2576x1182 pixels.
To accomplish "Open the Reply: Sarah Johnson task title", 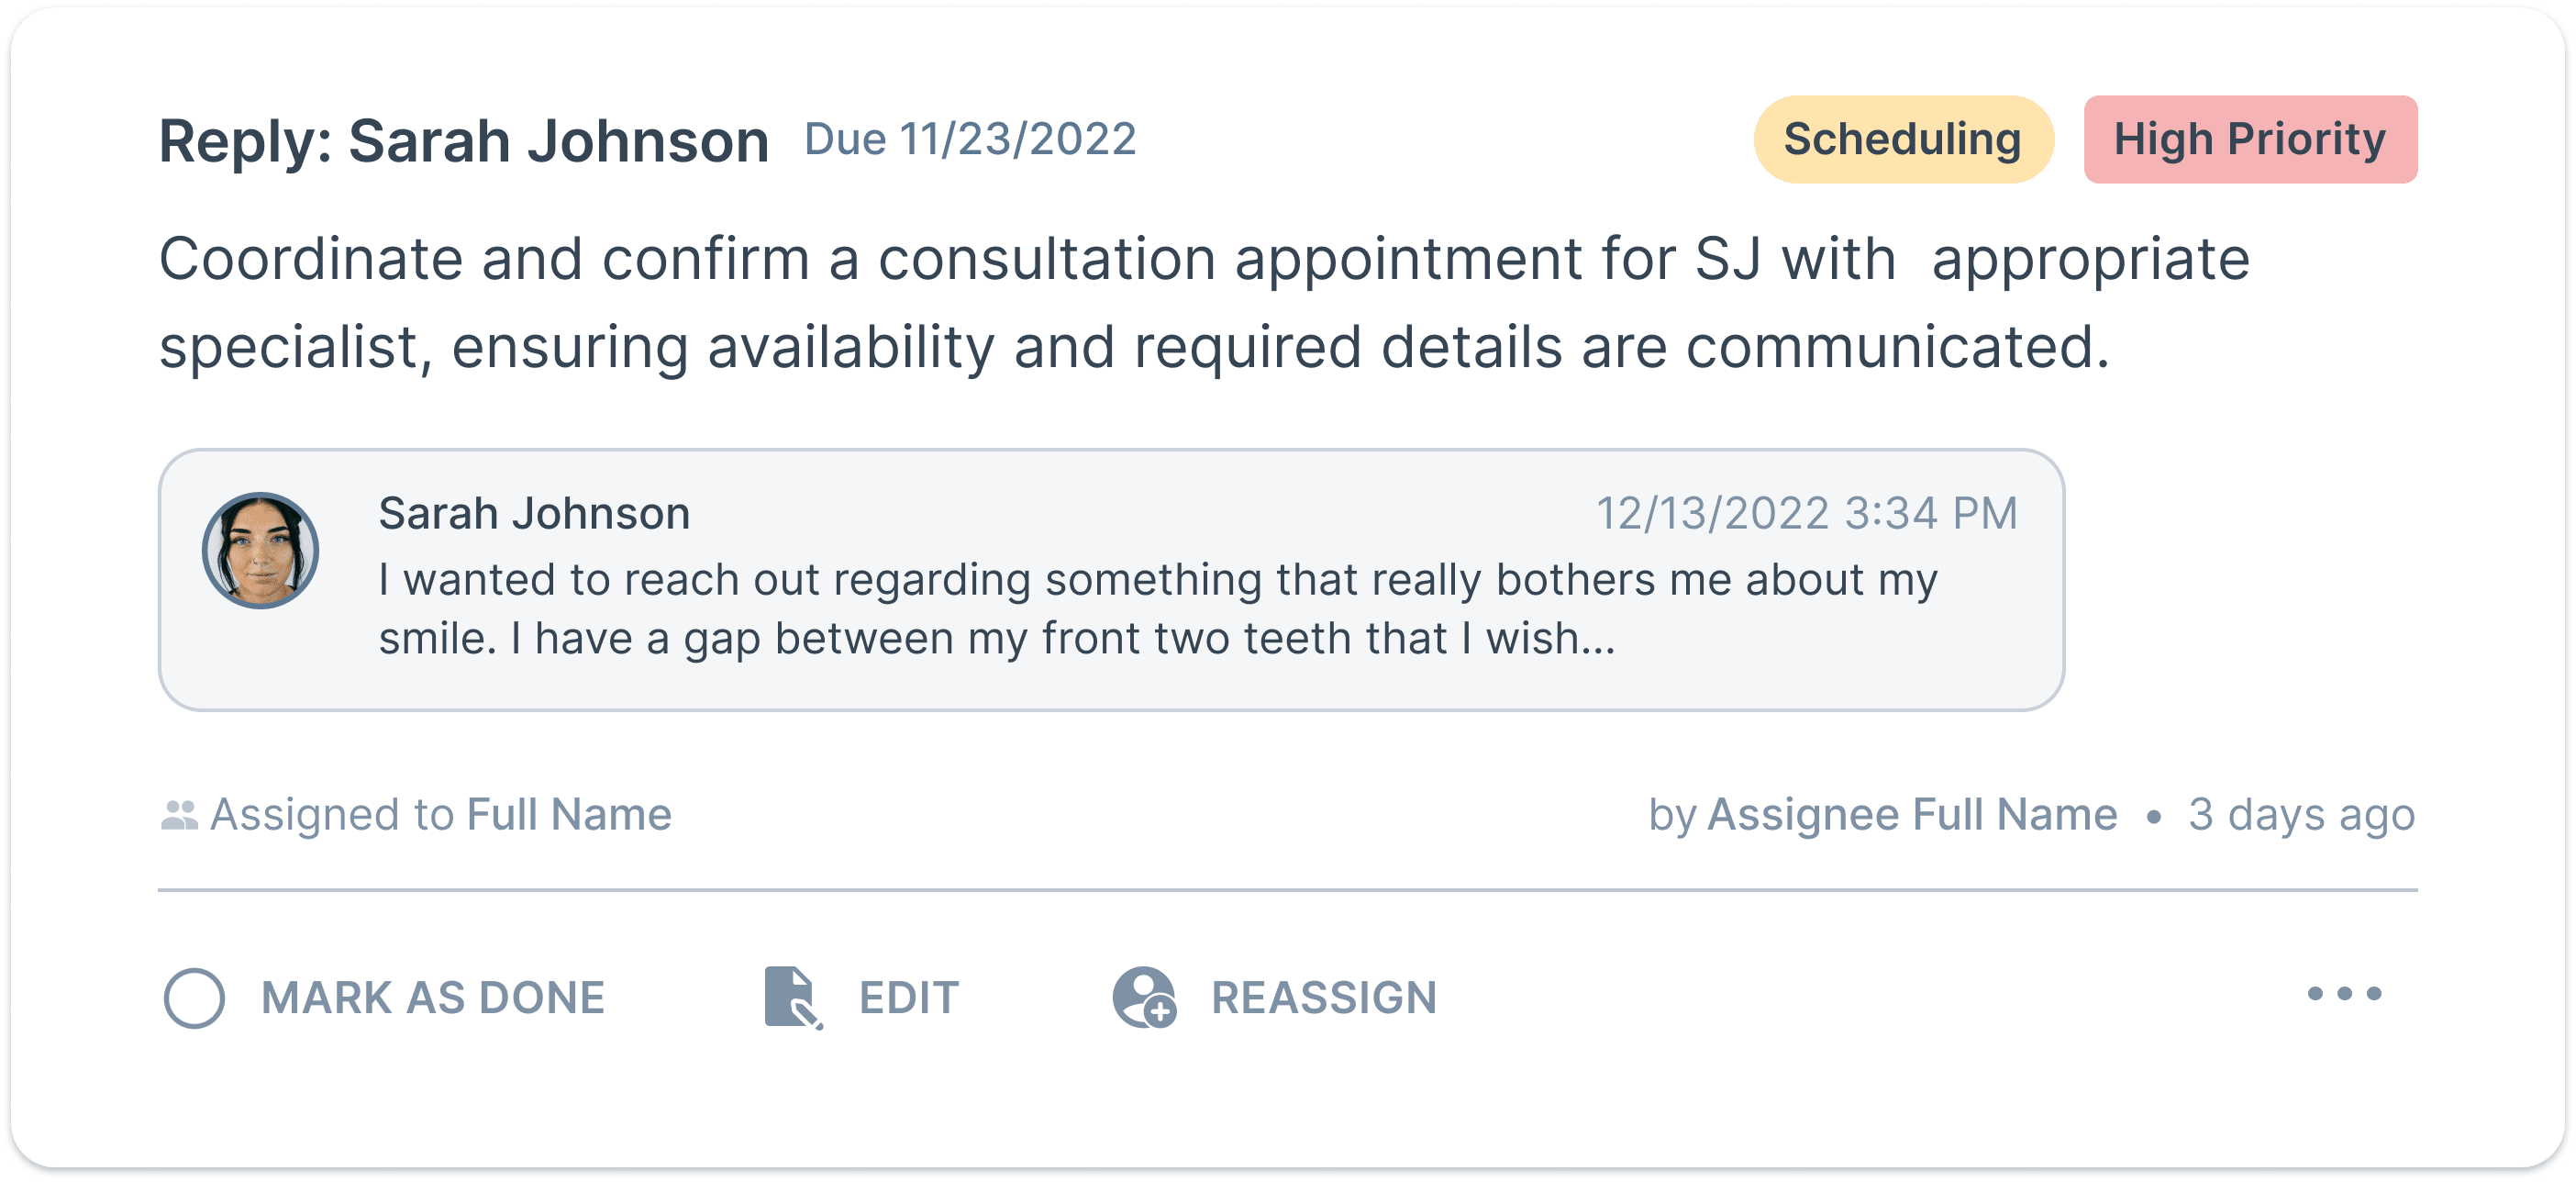I will [464, 141].
